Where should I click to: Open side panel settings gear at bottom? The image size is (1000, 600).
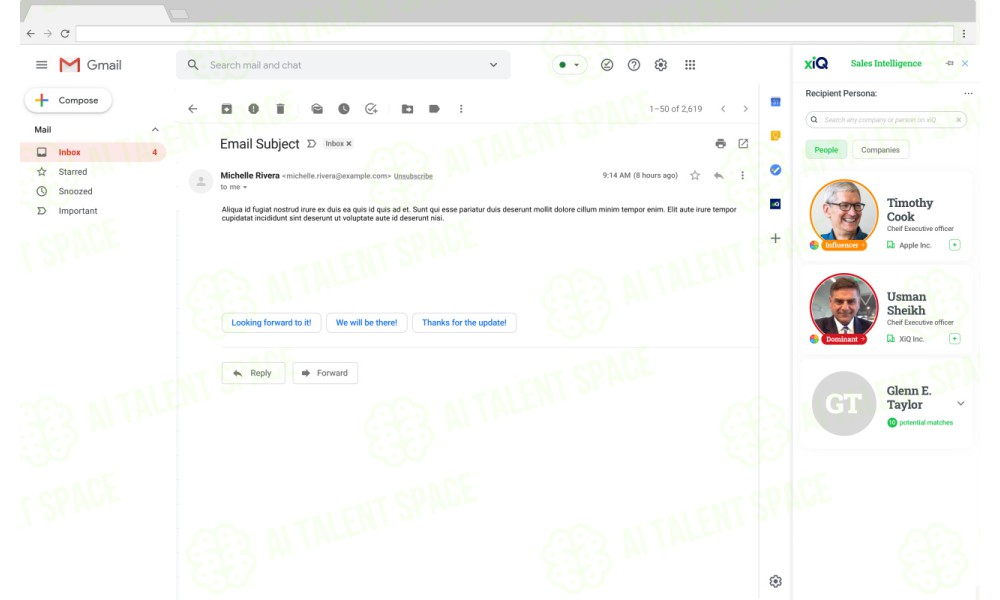776,582
